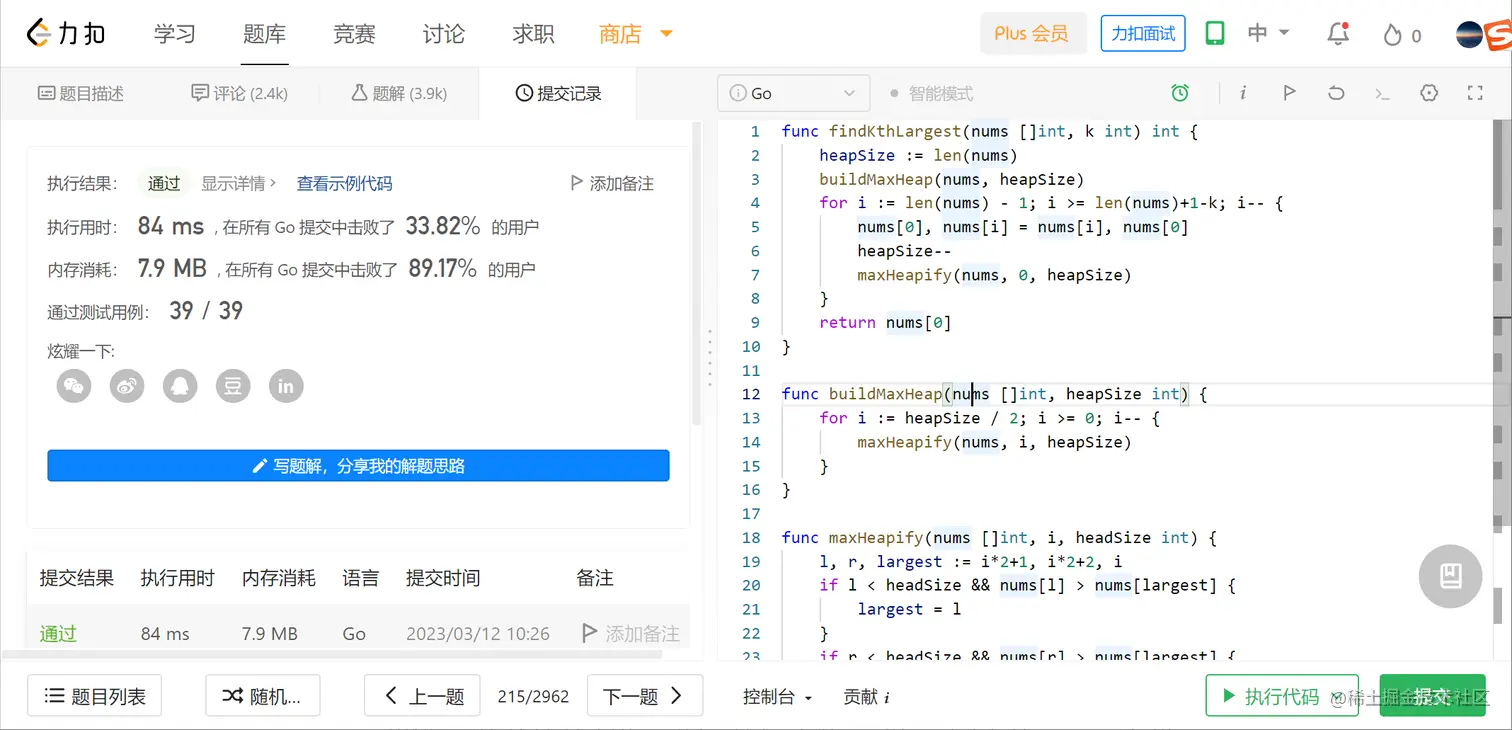Image resolution: width=1512 pixels, height=730 pixels.
Task: Click the 2023/03/12 10:26 timestamp cell
Action: point(478,633)
